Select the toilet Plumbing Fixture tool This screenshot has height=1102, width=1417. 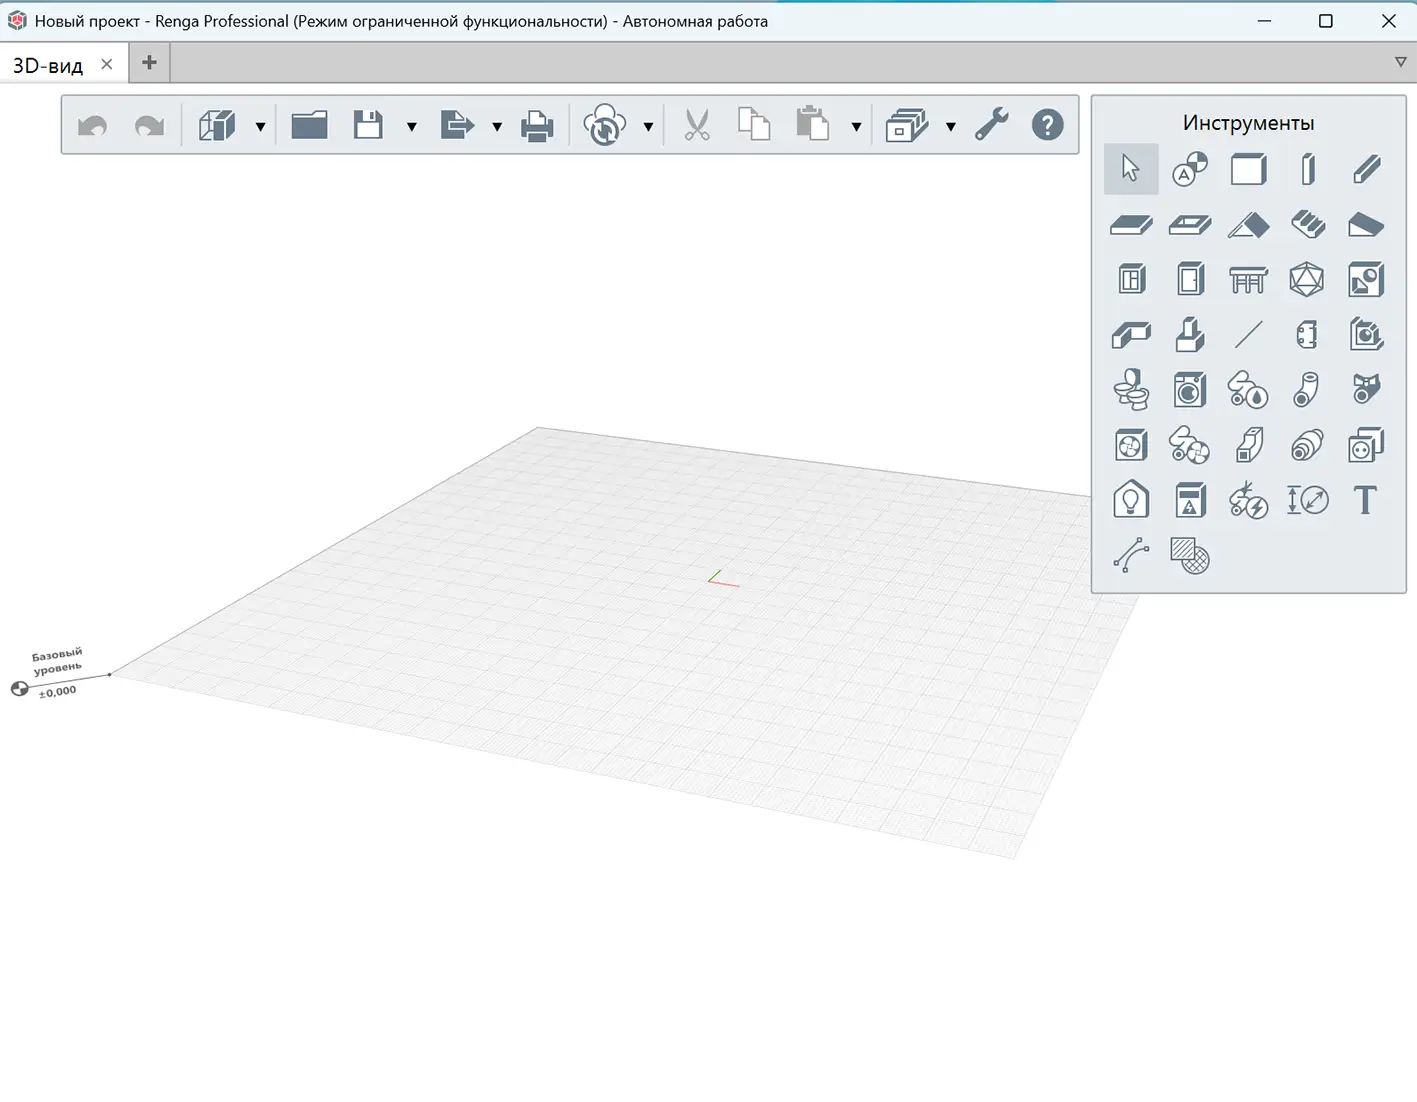click(1131, 390)
